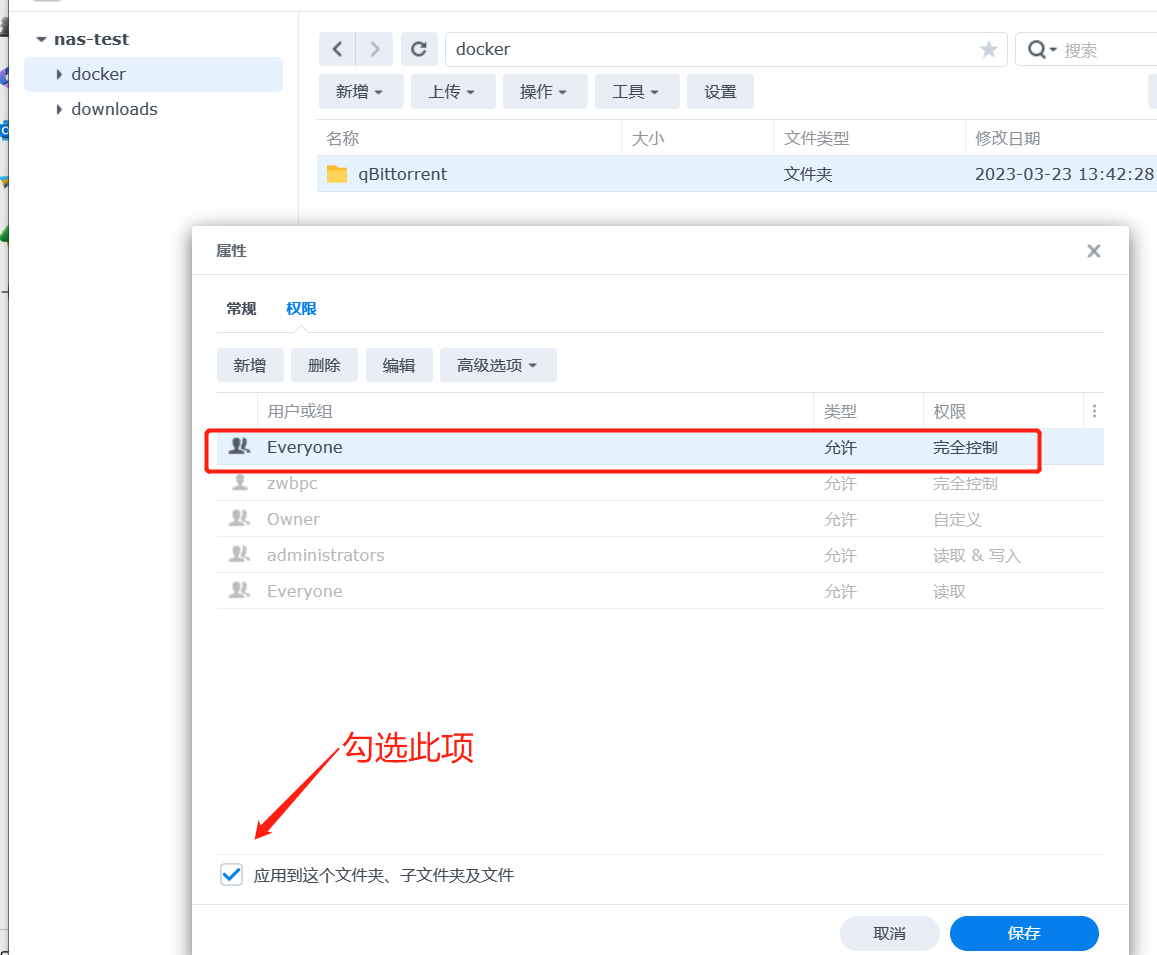
Task: Open the permissions column options menu
Action: pyautogui.click(x=1094, y=411)
